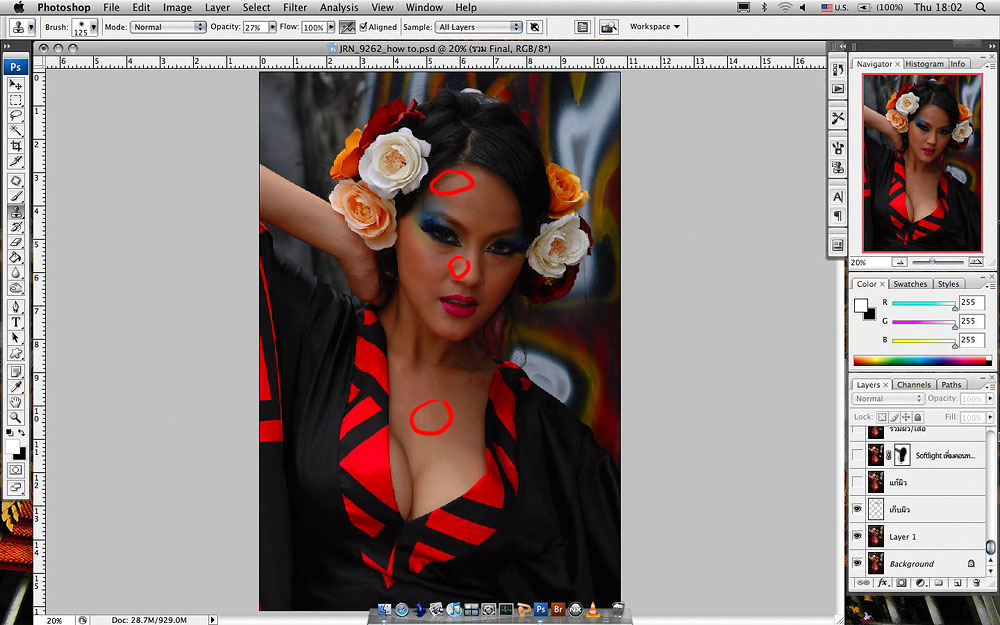This screenshot has height=625, width=1000.
Task: Click the Navigator zoom in button
Action: coord(975,262)
